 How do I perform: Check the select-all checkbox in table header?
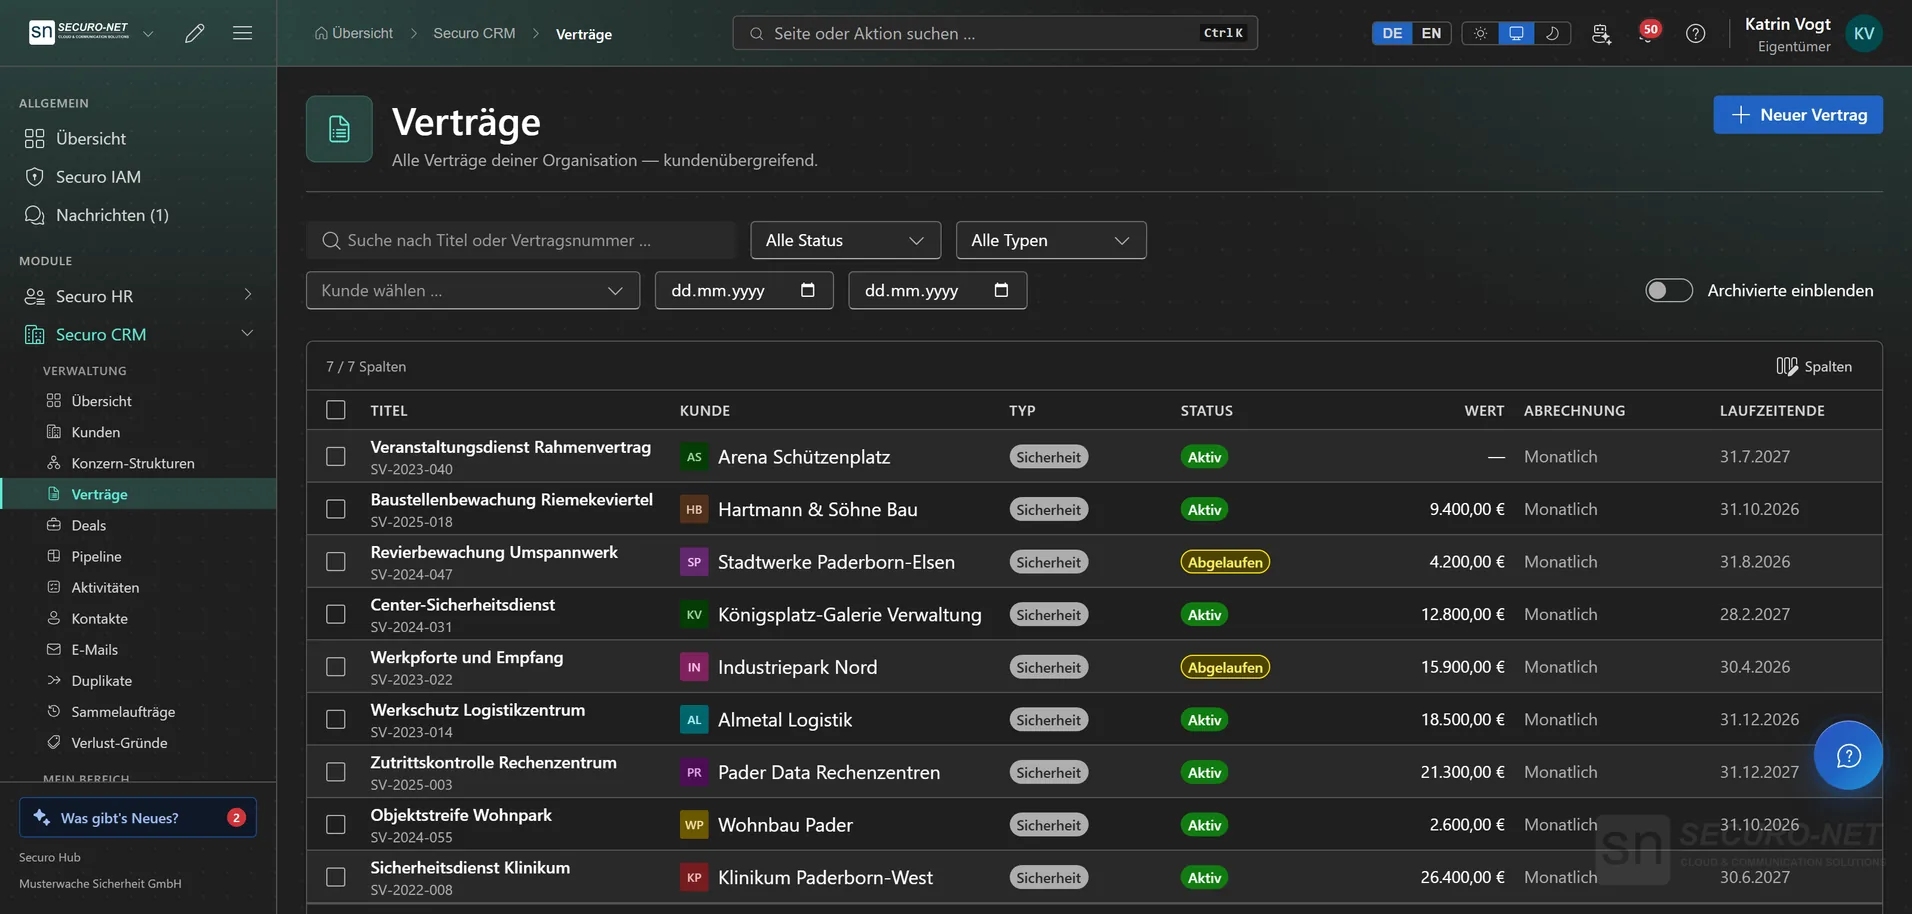[336, 410]
